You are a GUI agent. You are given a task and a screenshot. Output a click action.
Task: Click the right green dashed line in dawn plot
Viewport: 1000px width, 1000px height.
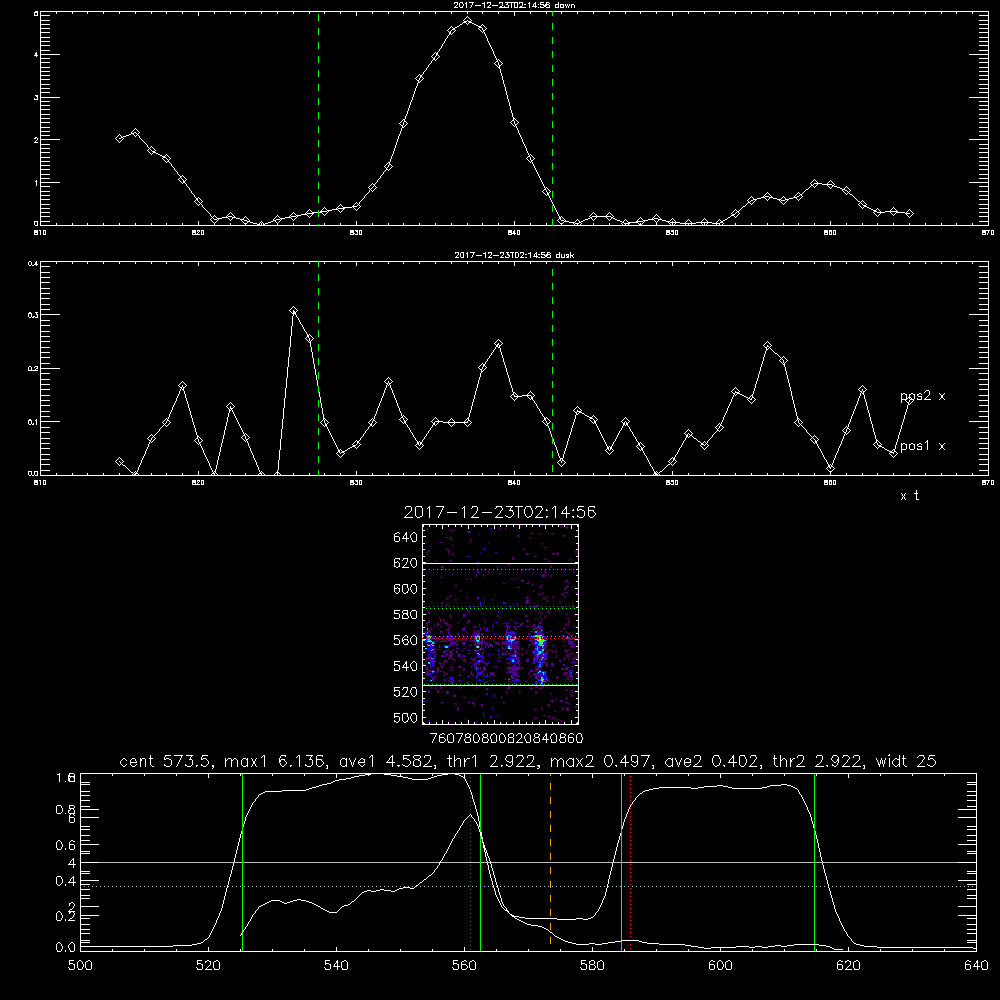pos(552,118)
